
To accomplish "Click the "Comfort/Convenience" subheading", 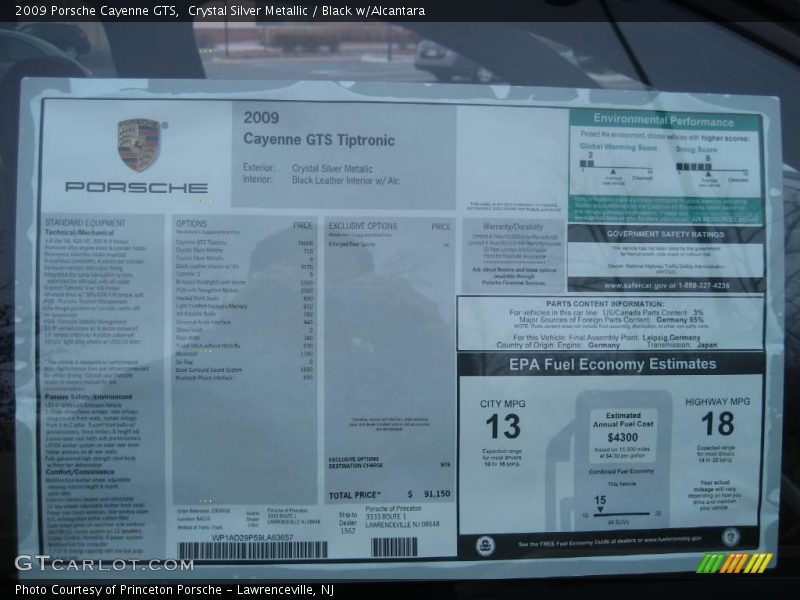I will click(x=81, y=472).
